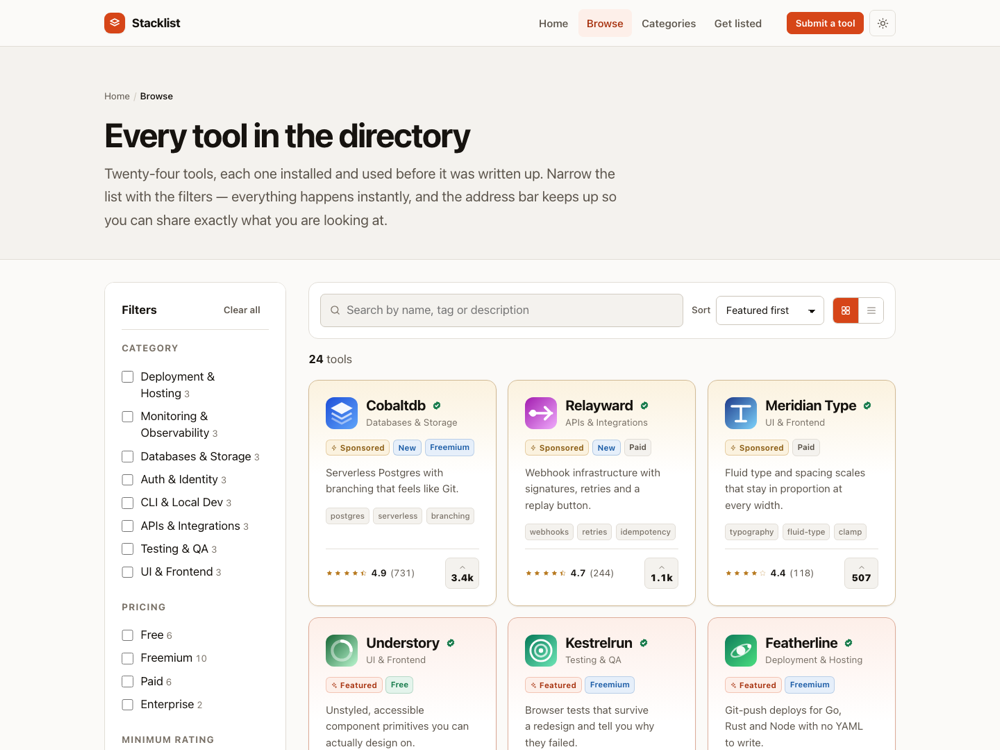
Task: Open the Meridian Type title link
Action: click(811, 406)
